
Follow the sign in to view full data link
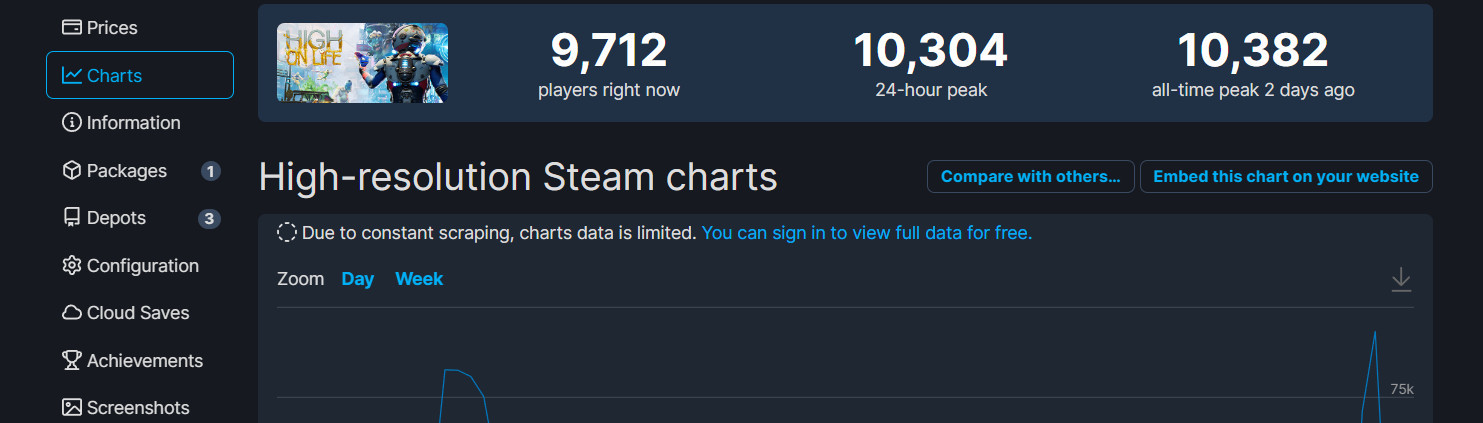(867, 233)
